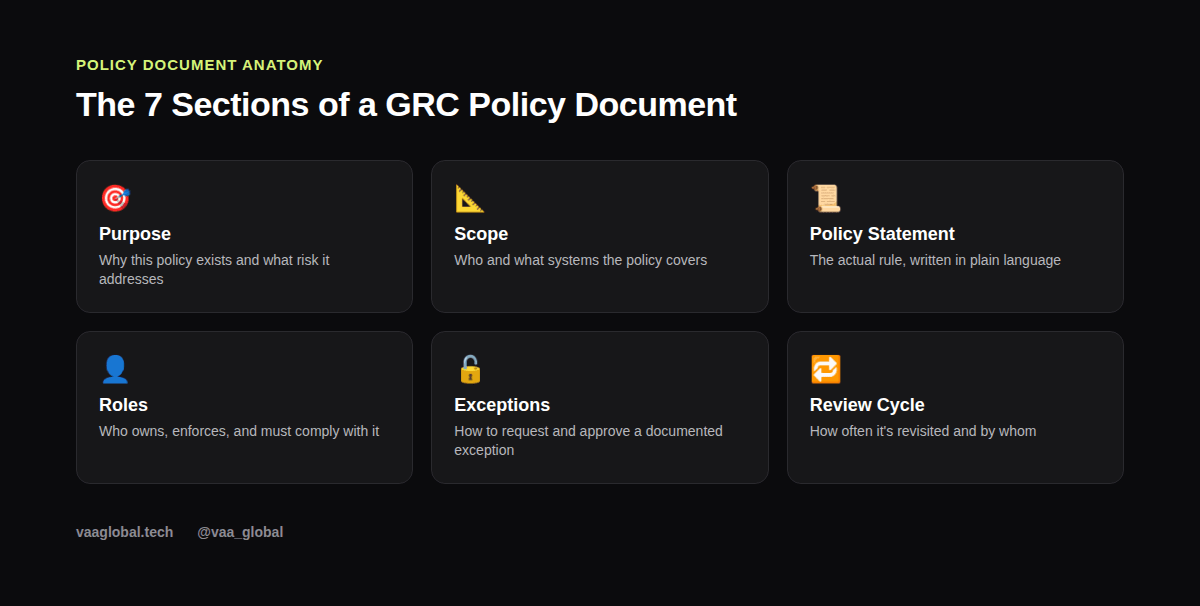The width and height of the screenshot is (1200, 606).
Task: Select the Roles card heading
Action: (x=123, y=405)
